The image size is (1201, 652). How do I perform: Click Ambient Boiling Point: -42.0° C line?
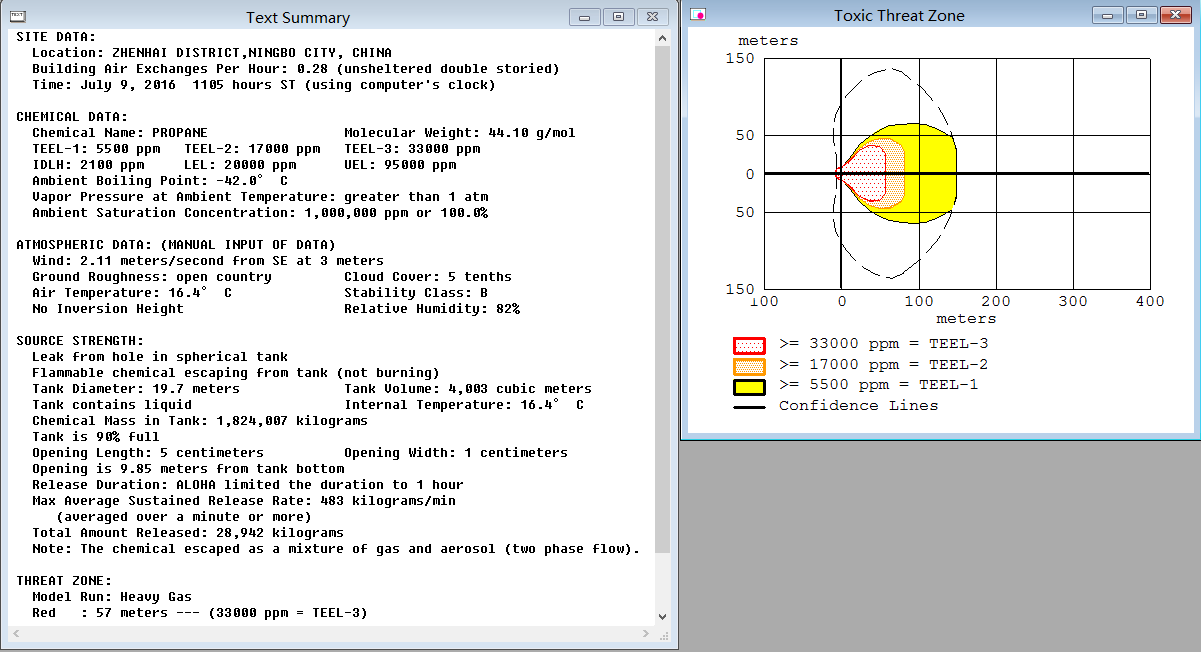(x=160, y=181)
